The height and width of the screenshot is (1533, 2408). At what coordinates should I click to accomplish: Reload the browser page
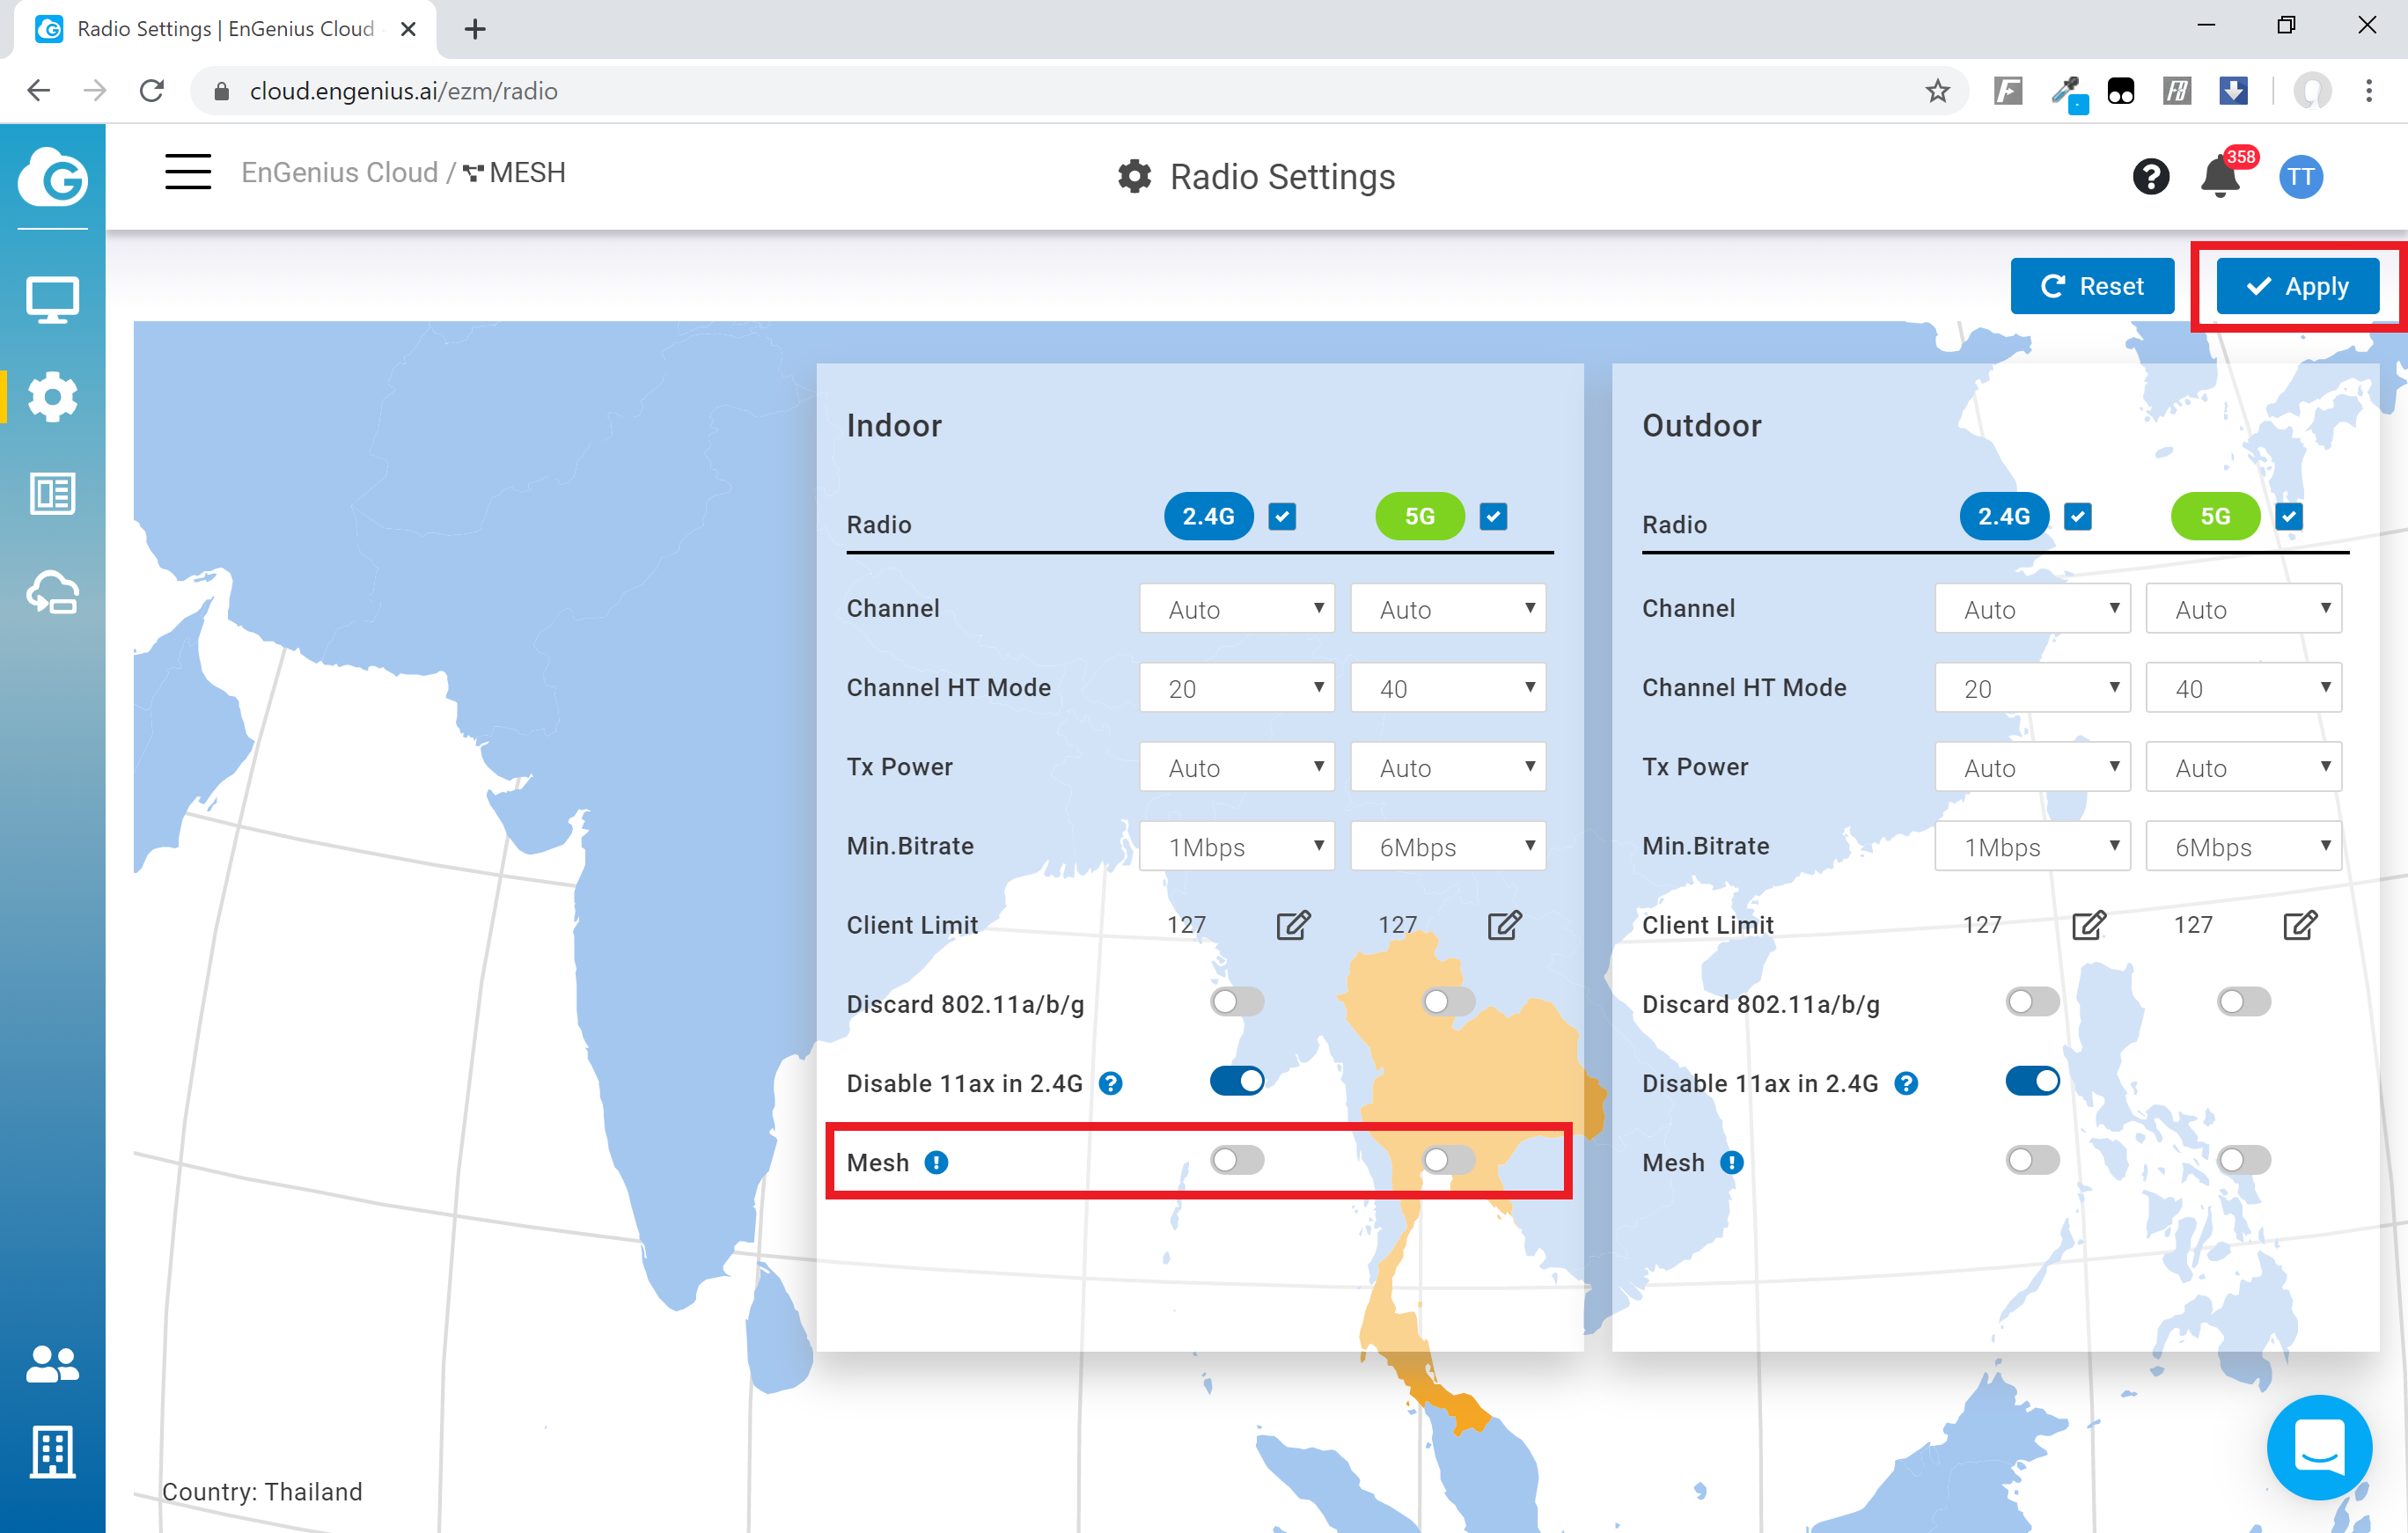[x=152, y=91]
